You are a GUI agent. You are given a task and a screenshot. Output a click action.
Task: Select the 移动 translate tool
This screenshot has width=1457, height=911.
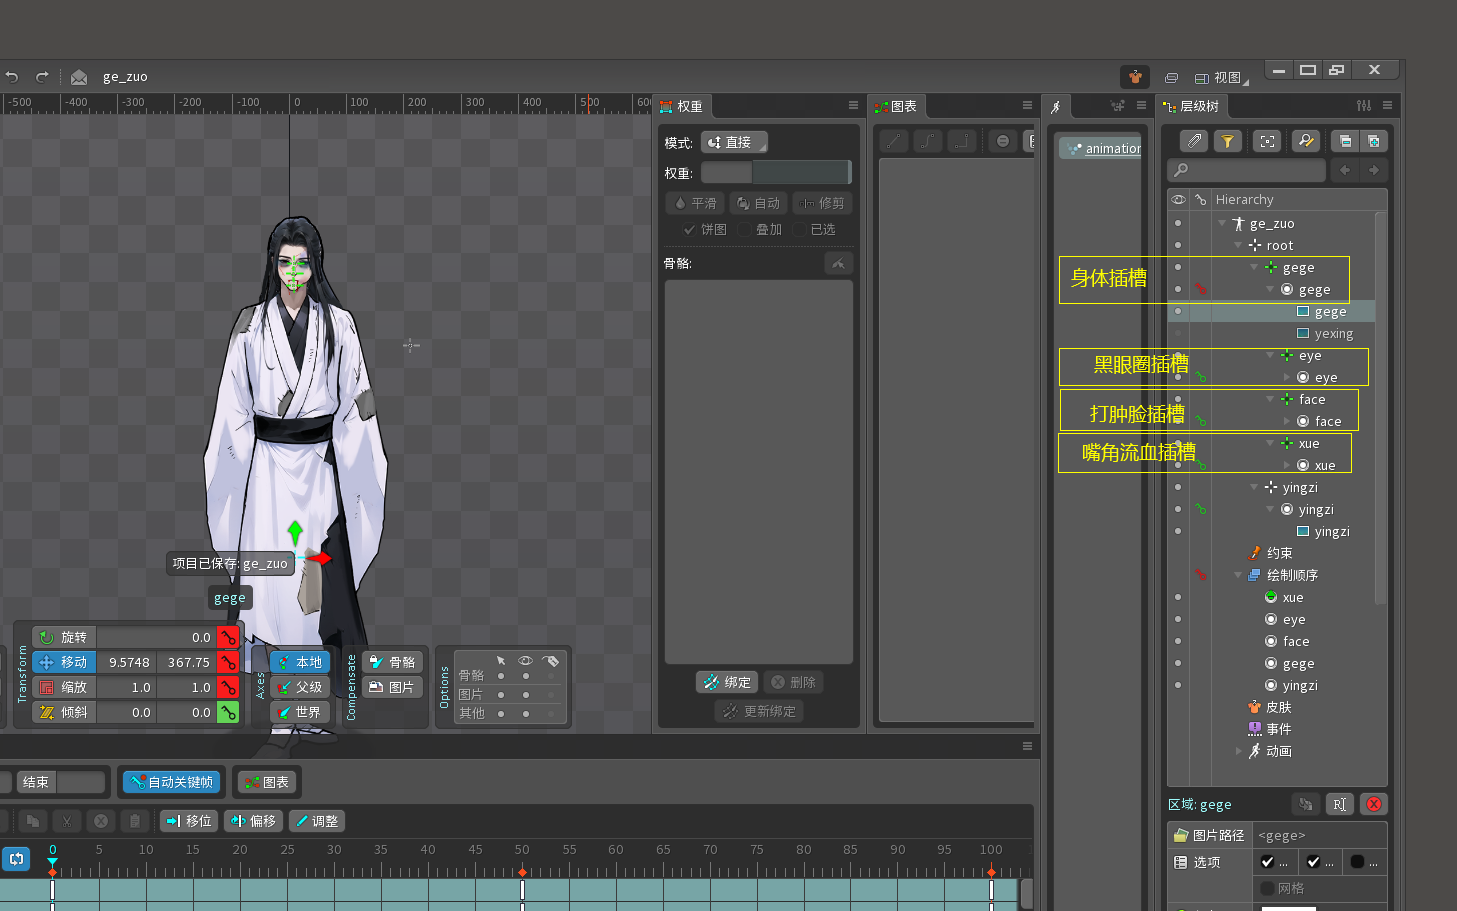(64, 662)
